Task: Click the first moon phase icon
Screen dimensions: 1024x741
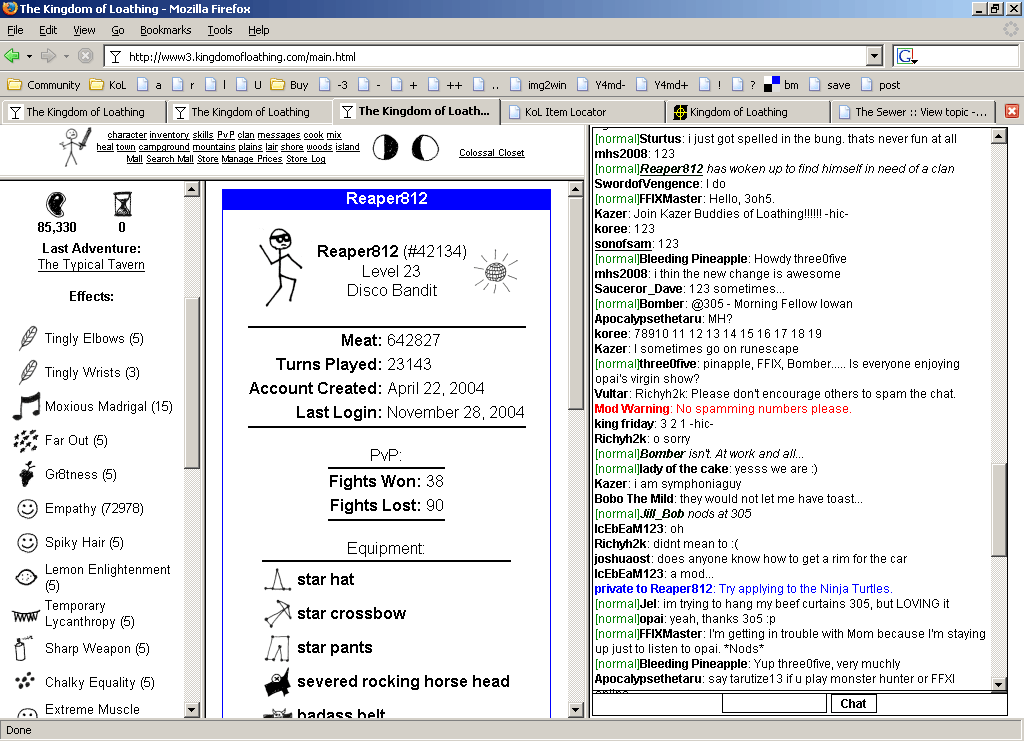Action: tap(385, 148)
